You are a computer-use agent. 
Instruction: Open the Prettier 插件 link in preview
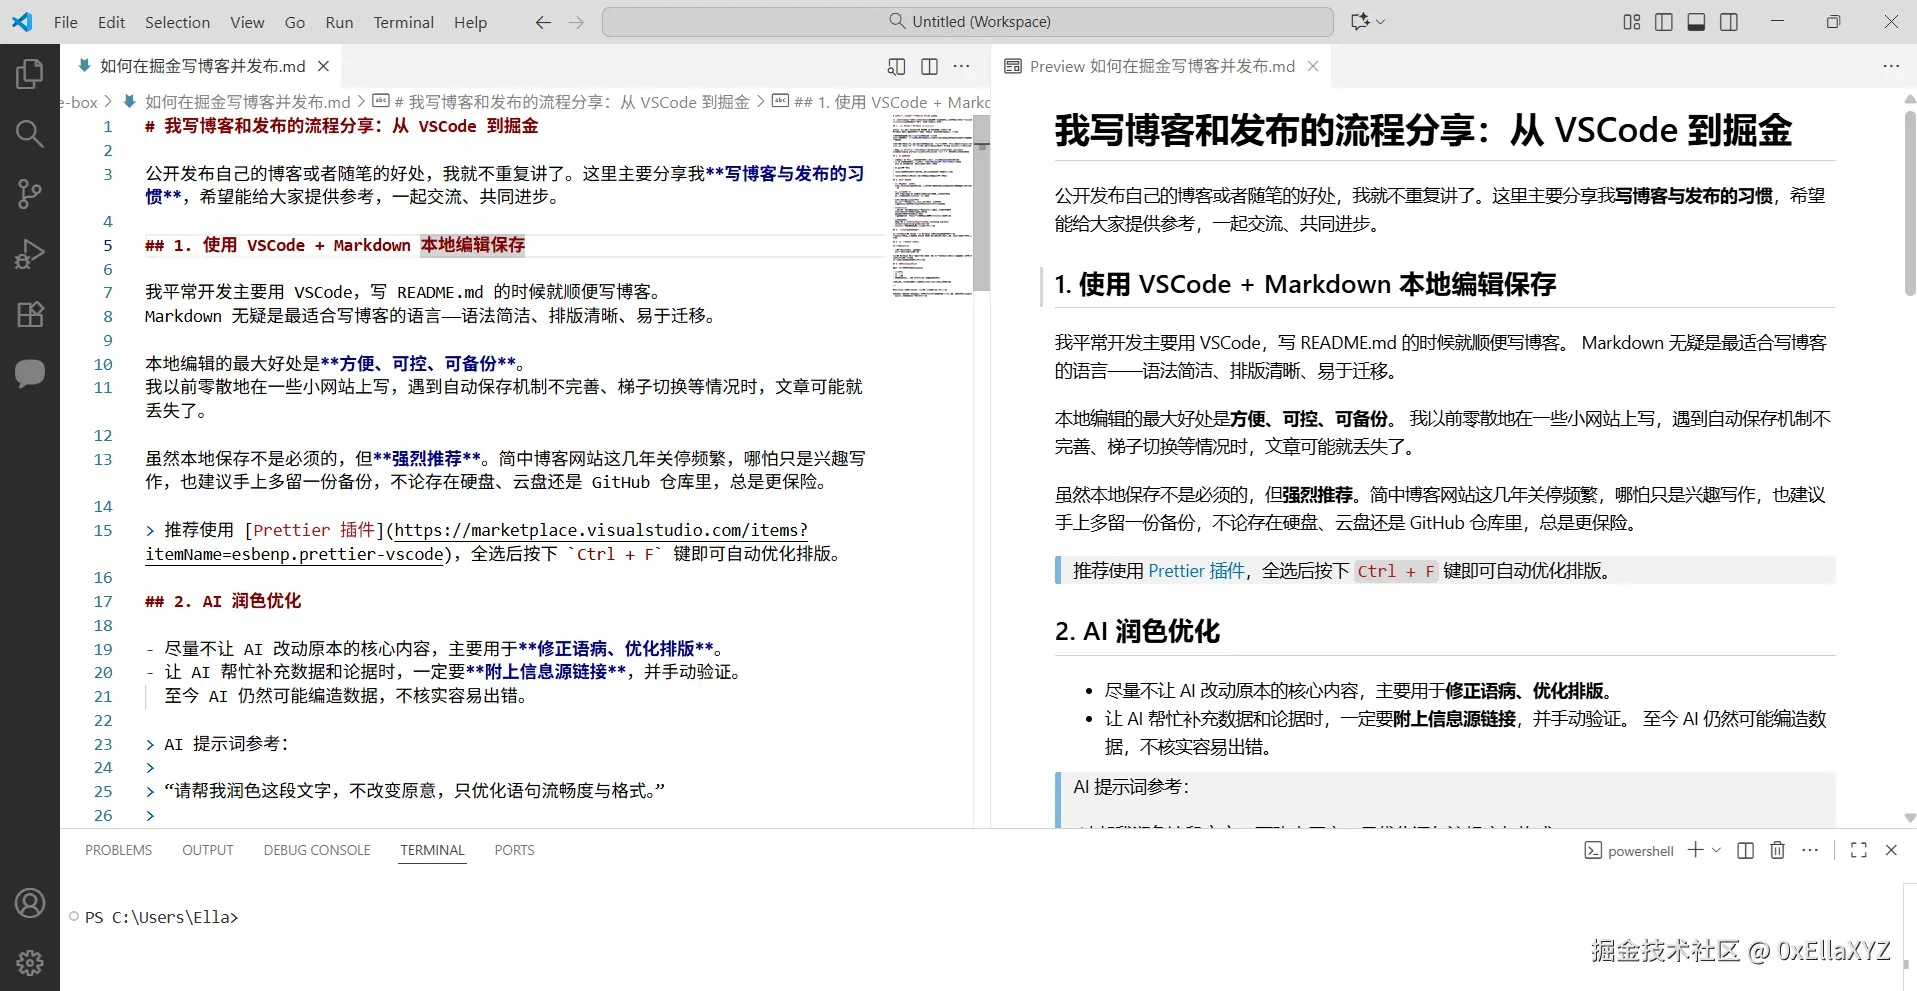pyautogui.click(x=1196, y=571)
